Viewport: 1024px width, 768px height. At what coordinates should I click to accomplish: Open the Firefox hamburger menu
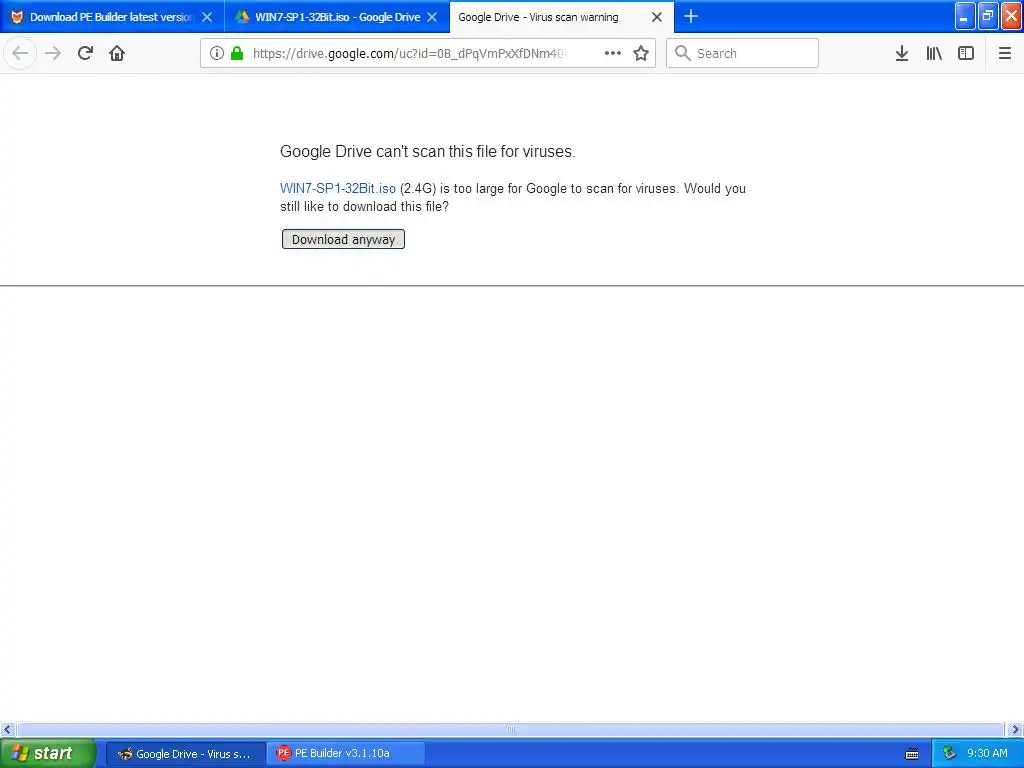click(1004, 53)
